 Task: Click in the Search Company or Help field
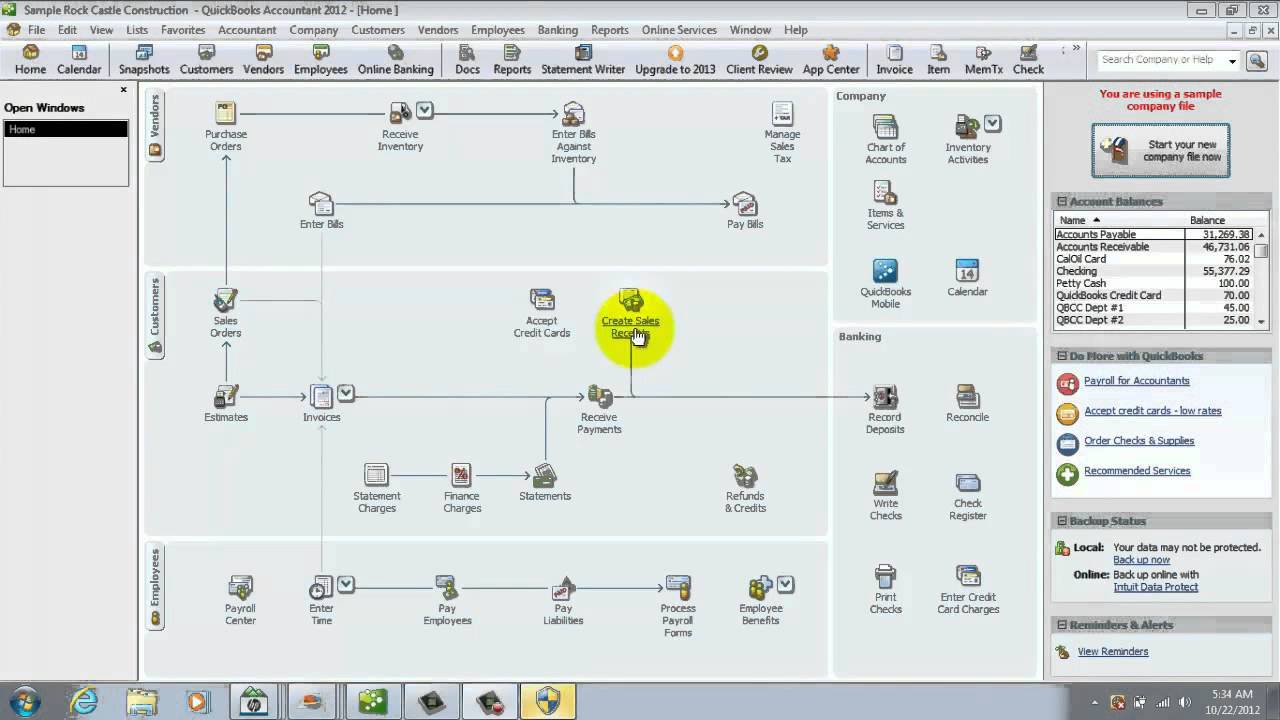tap(1160, 60)
